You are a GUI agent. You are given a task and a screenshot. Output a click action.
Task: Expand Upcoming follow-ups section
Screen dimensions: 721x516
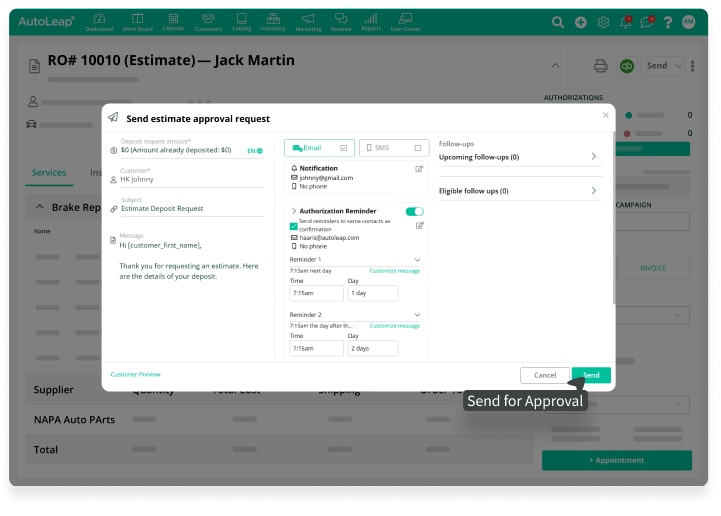(x=593, y=157)
